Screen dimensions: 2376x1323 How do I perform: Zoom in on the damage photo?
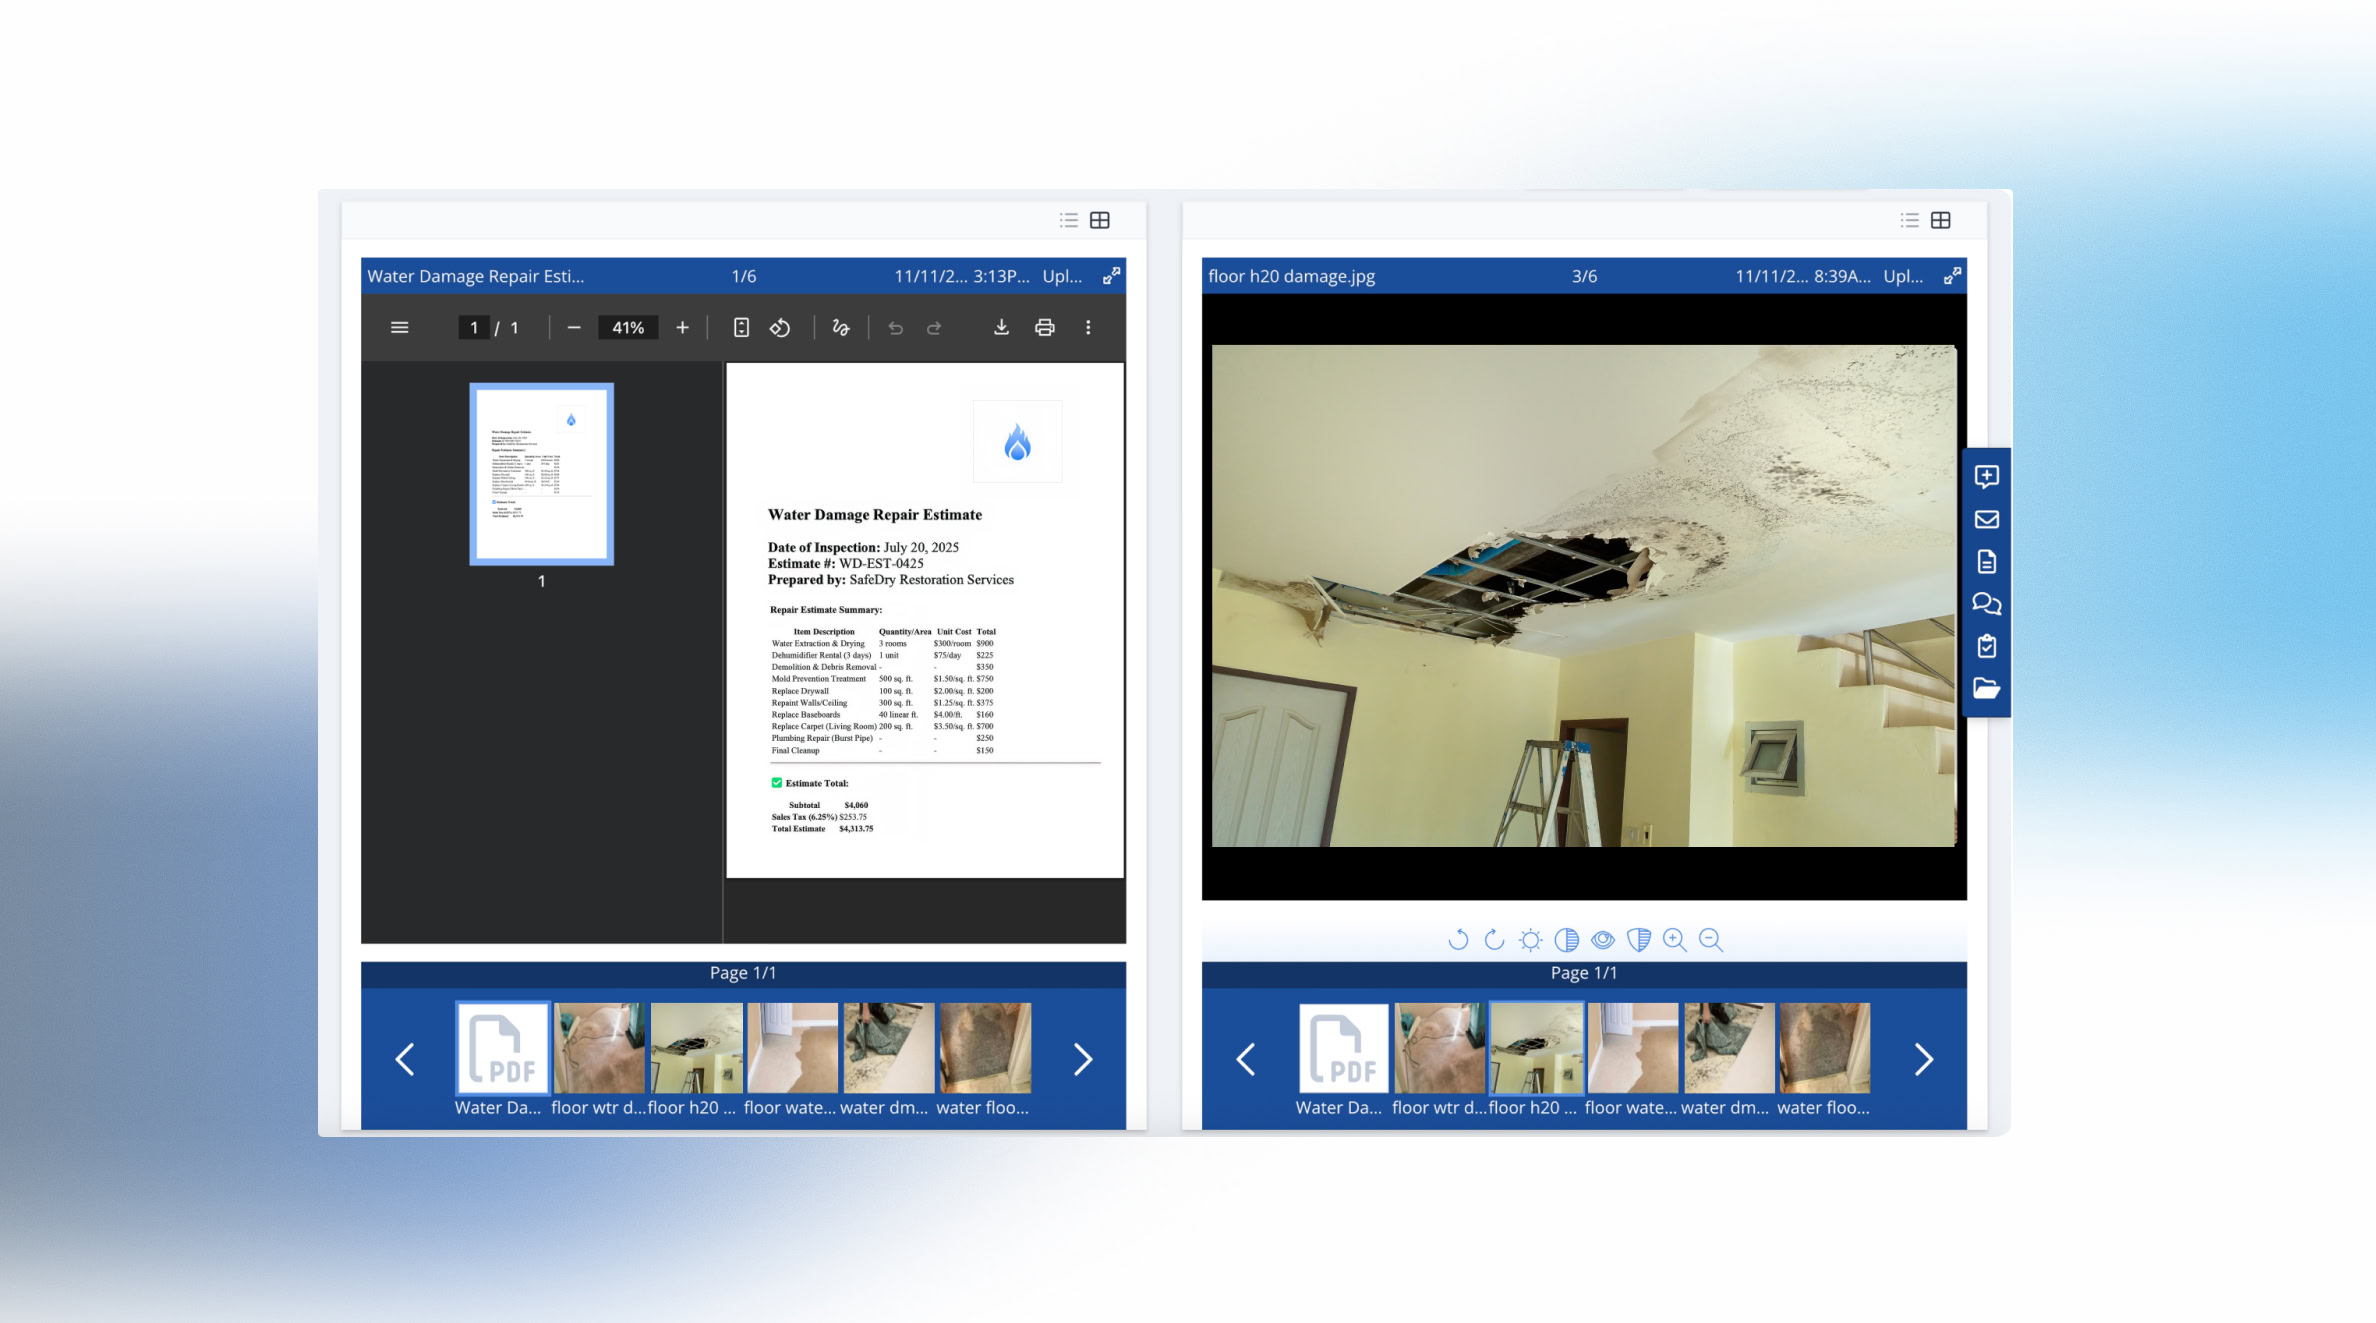click(1674, 939)
